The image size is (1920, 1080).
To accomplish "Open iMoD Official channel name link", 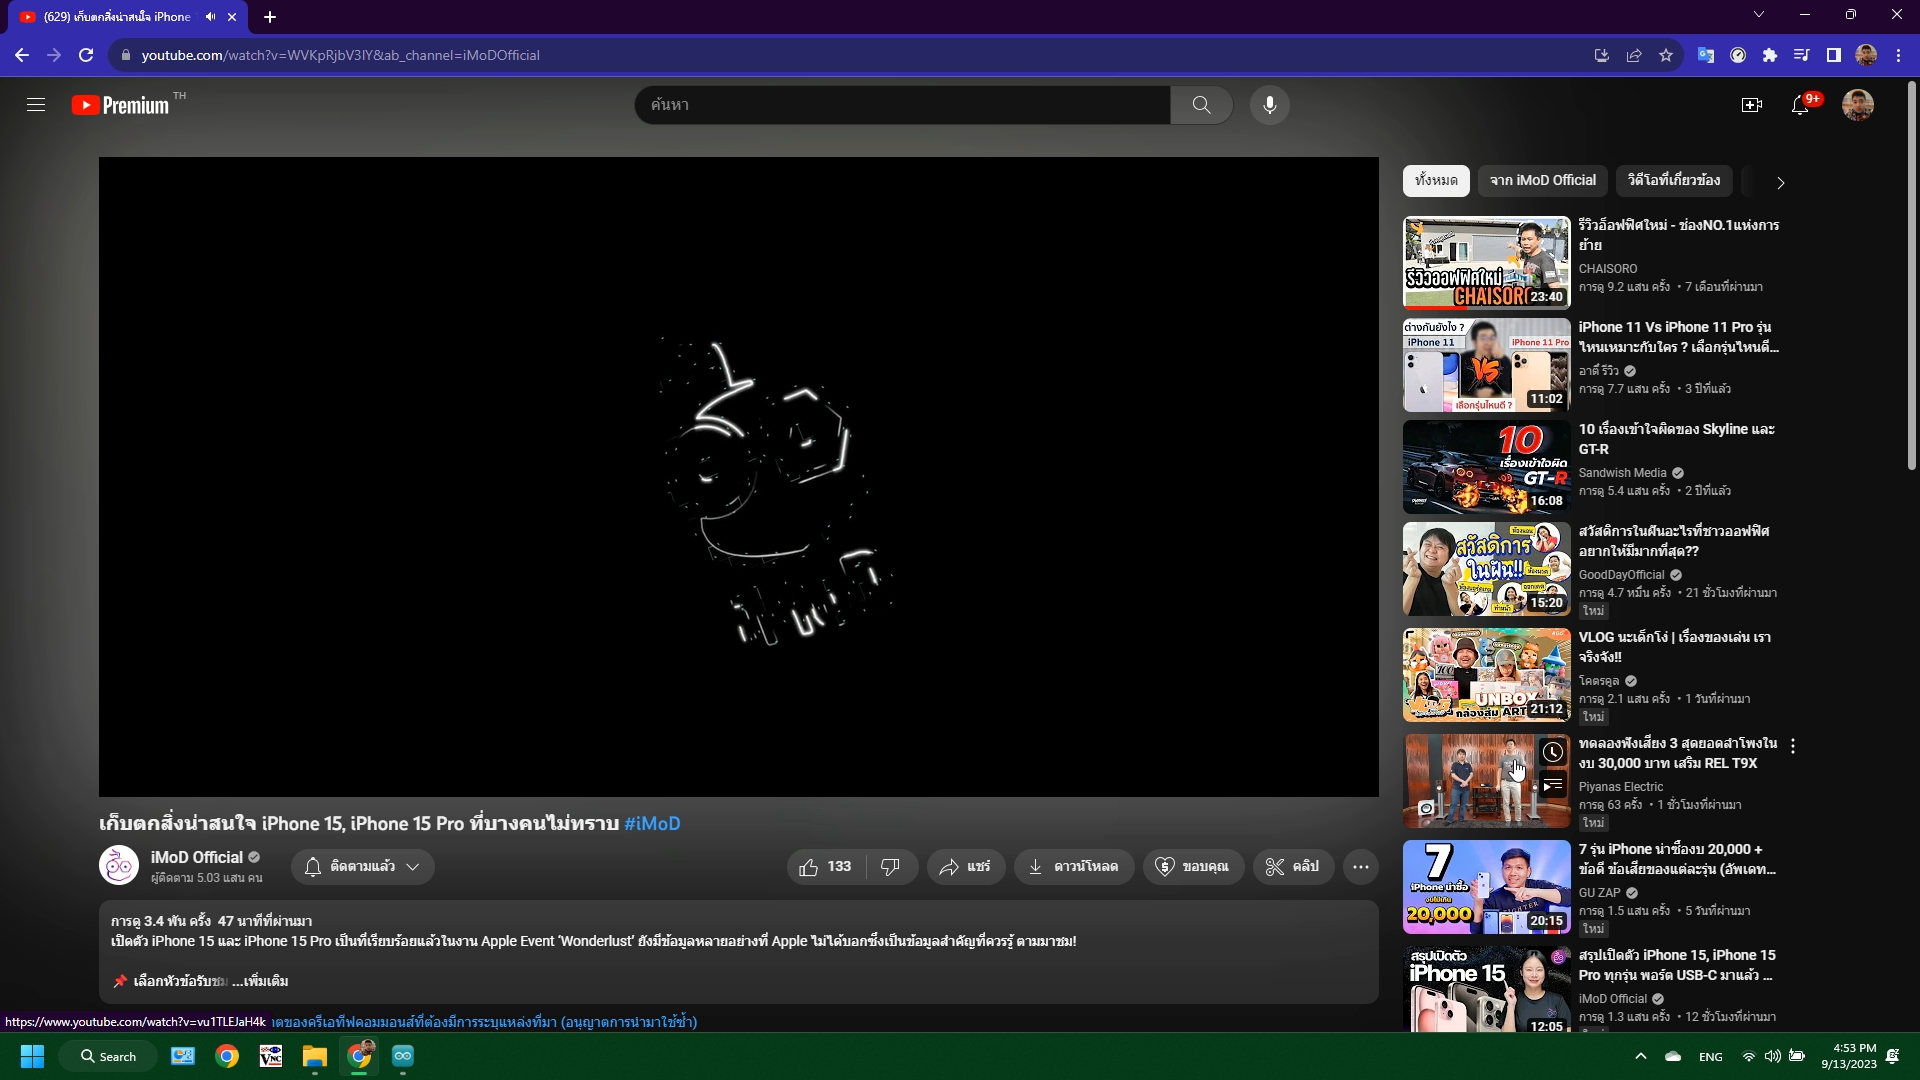I will point(197,858).
